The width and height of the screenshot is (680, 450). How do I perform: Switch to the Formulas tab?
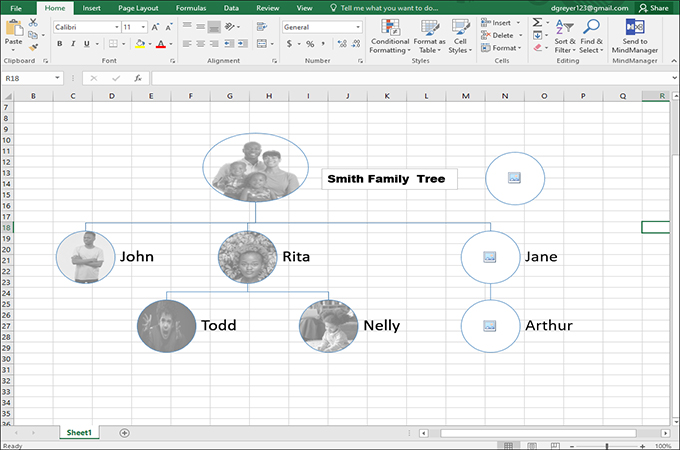click(191, 8)
